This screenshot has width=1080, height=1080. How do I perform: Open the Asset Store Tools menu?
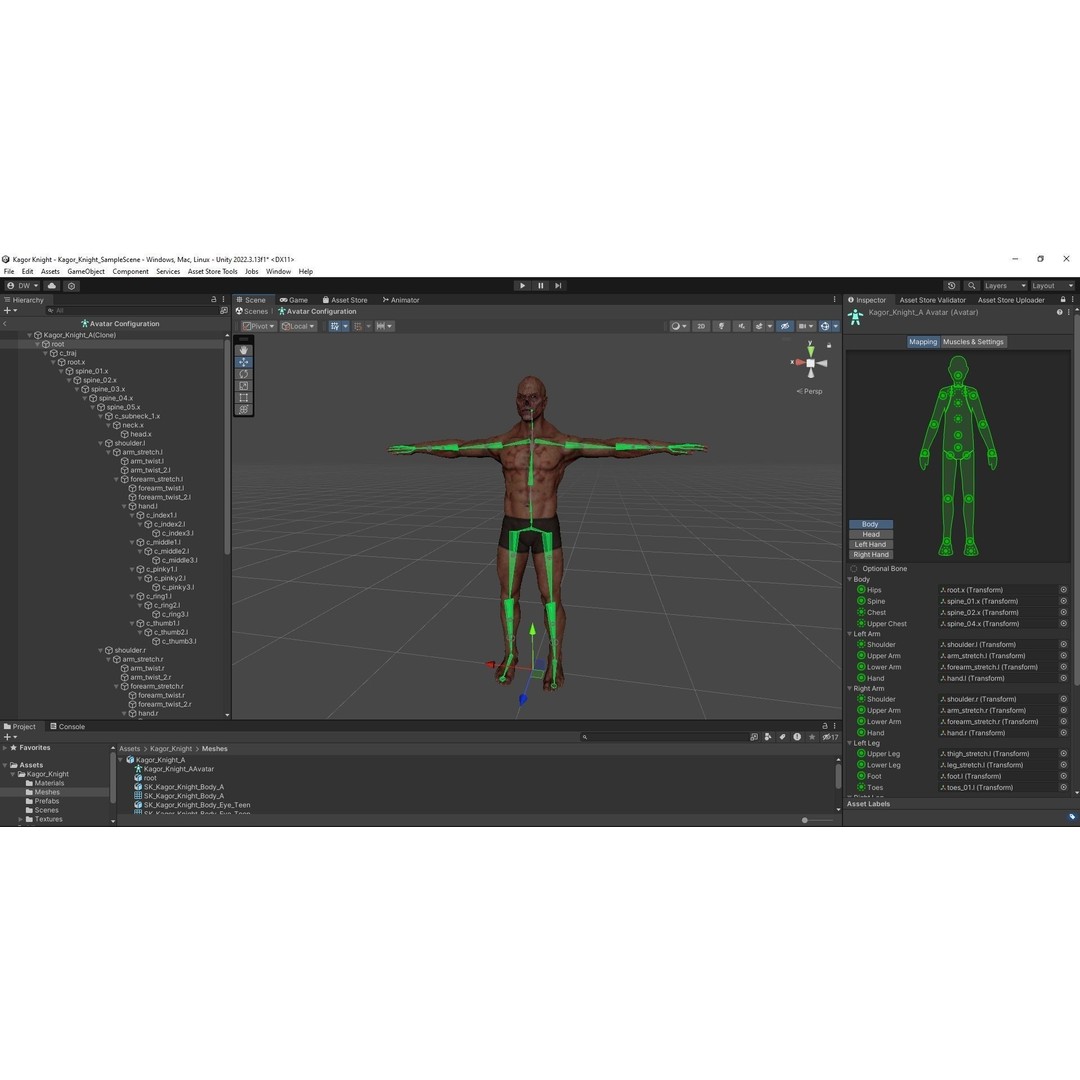point(212,271)
